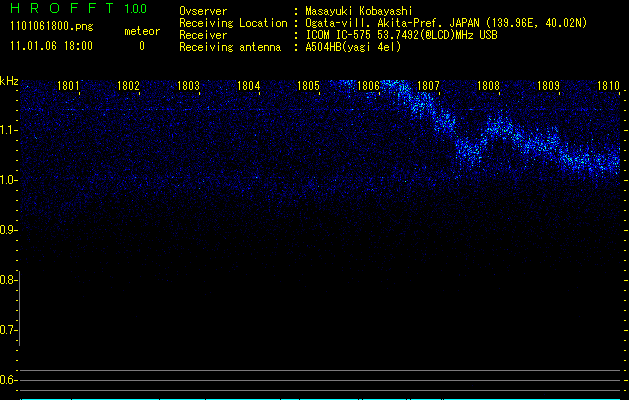Select the A504HB(yagi 4el) antenna text
Image resolution: width=629 pixels, height=400 pixels.
pyautogui.click(x=353, y=47)
